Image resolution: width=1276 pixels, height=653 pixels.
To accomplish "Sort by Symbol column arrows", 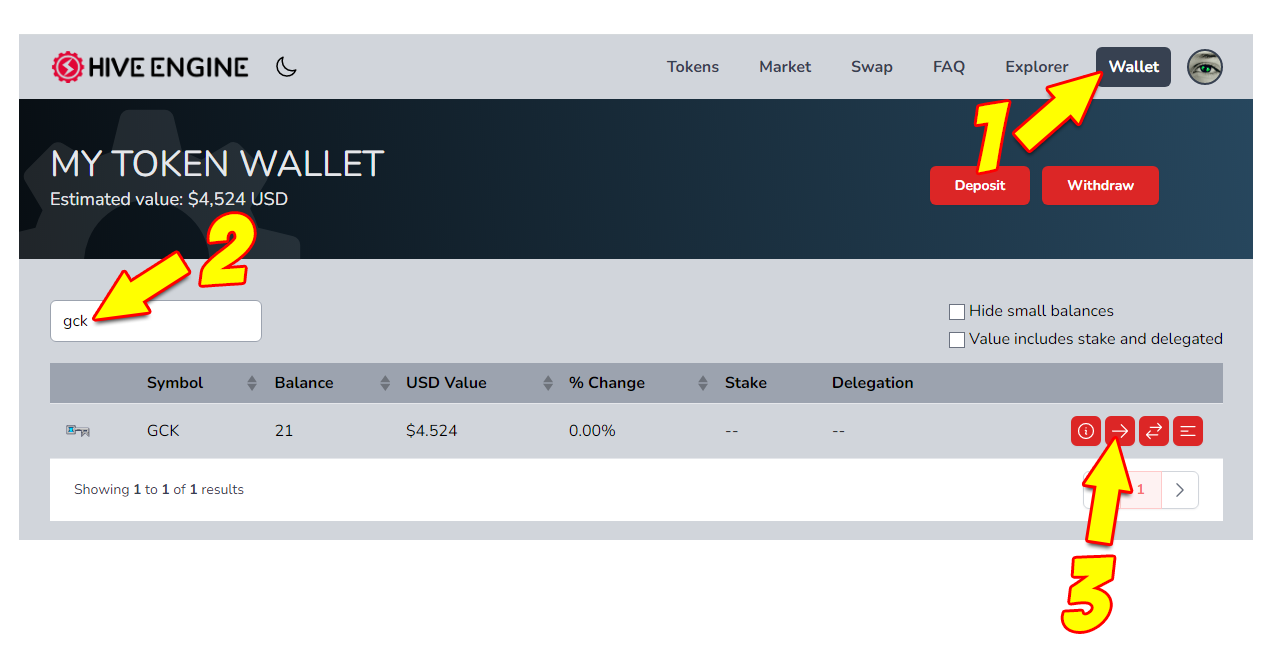I will [x=252, y=383].
